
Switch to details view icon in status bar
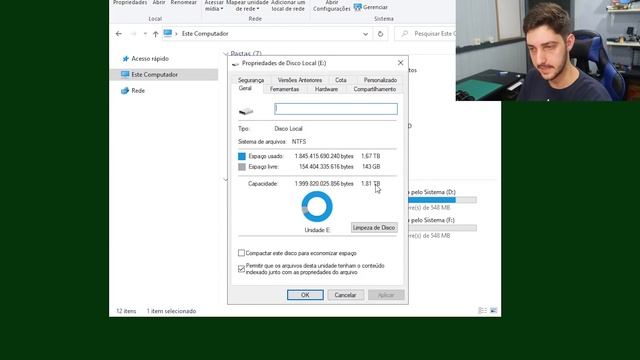(x=482, y=311)
